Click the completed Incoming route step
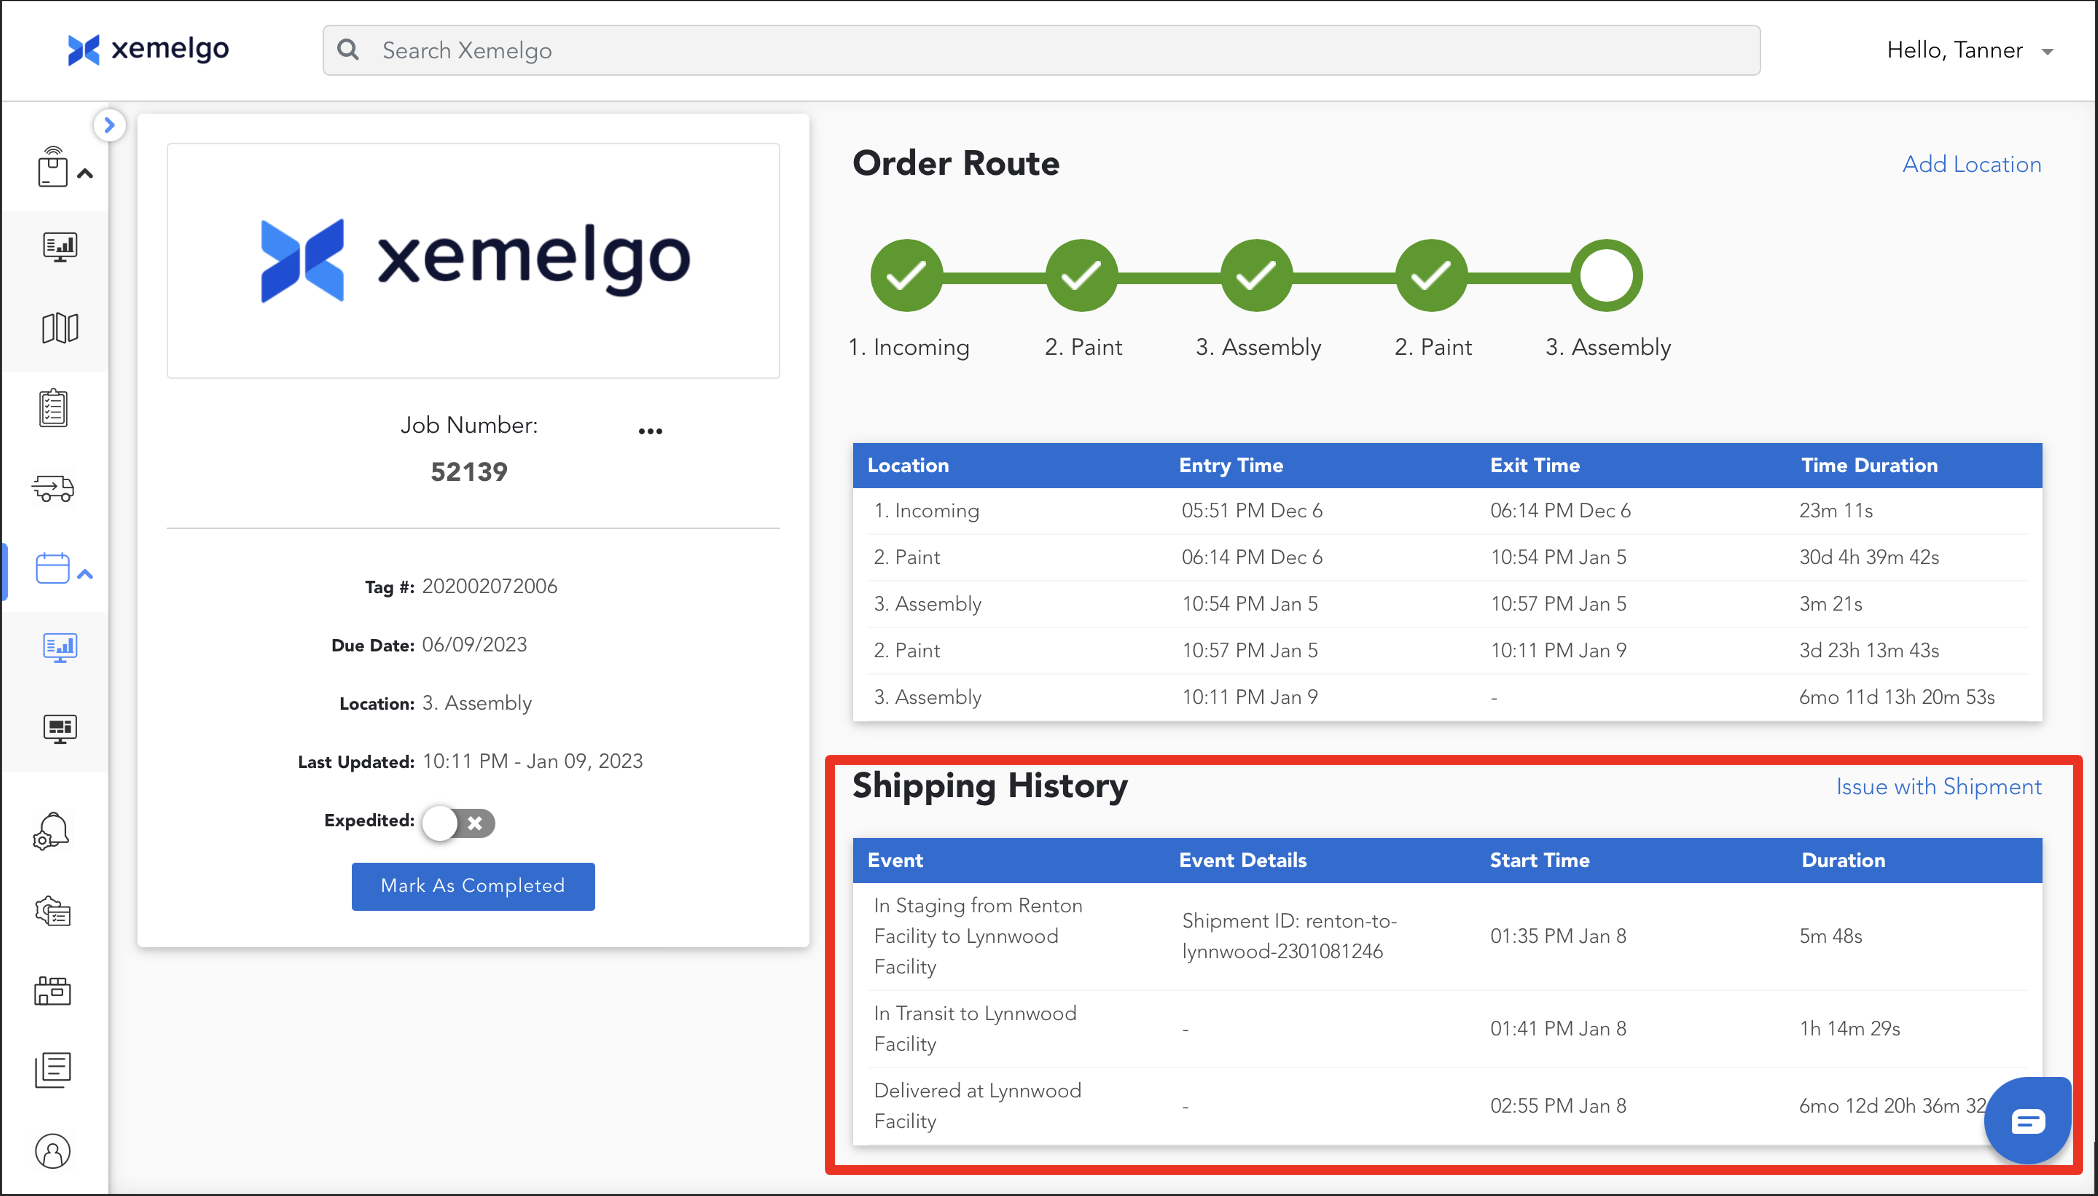This screenshot has width=2098, height=1196. point(906,276)
